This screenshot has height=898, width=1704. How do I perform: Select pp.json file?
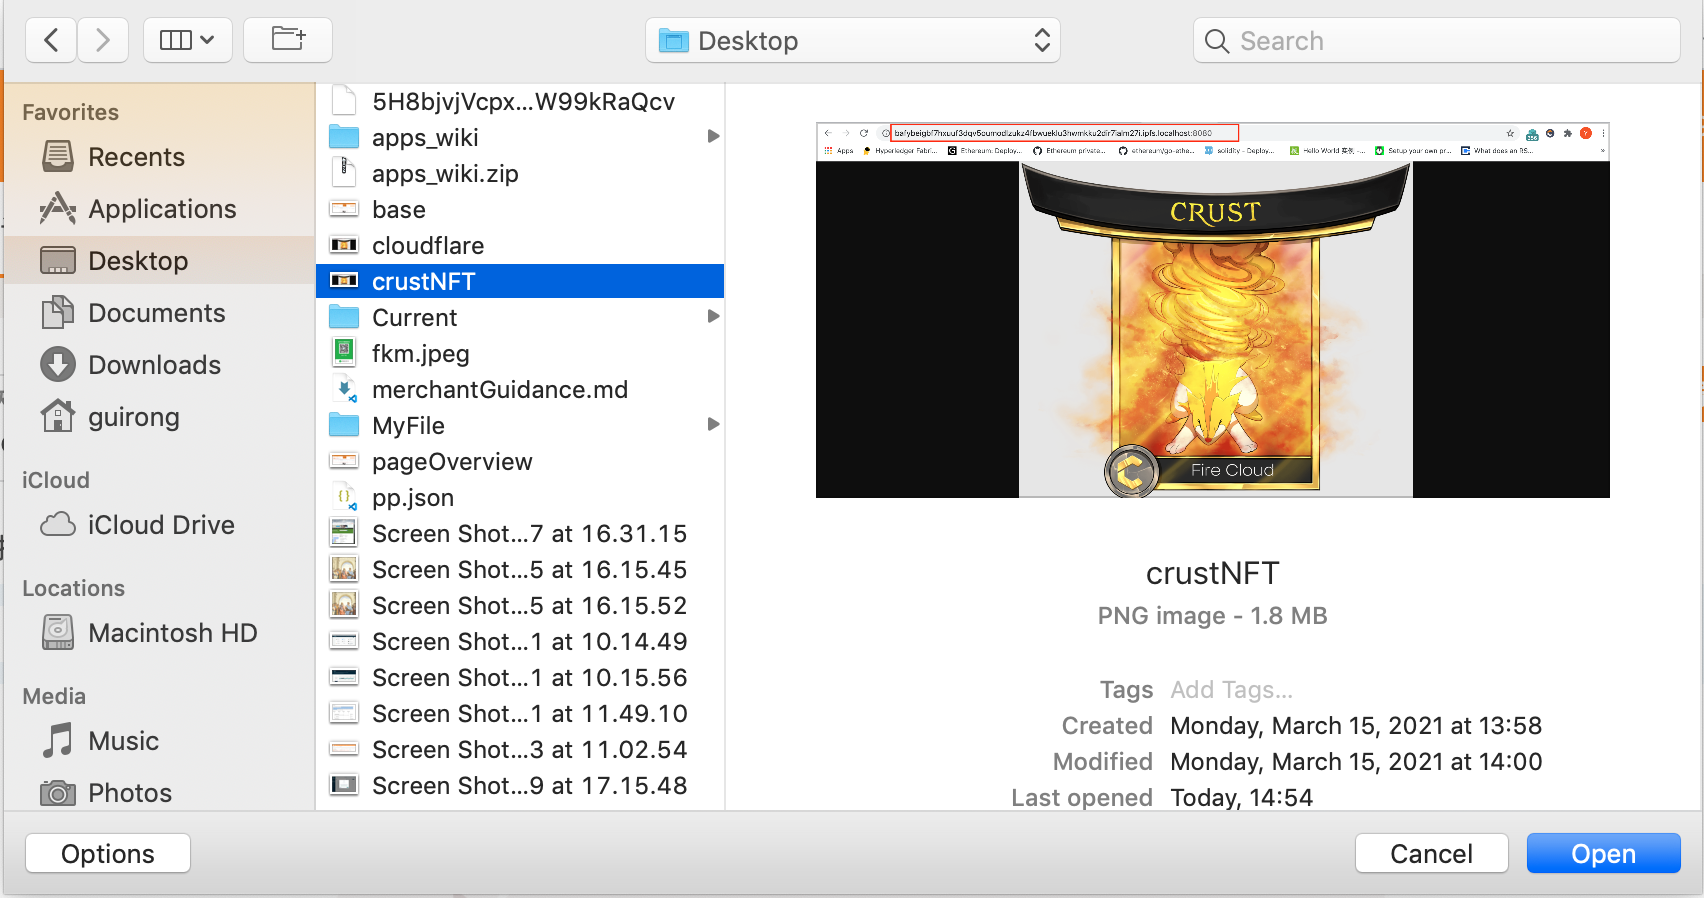[520, 498]
